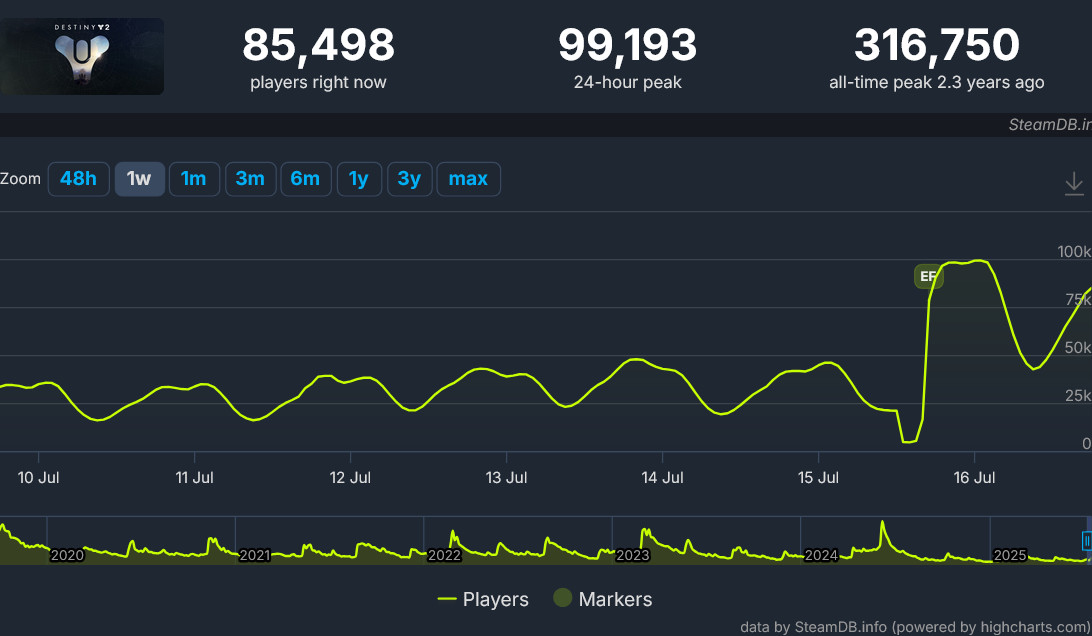The image size is (1092, 636).
Task: Click the 2021 label in navigator
Action: point(255,555)
